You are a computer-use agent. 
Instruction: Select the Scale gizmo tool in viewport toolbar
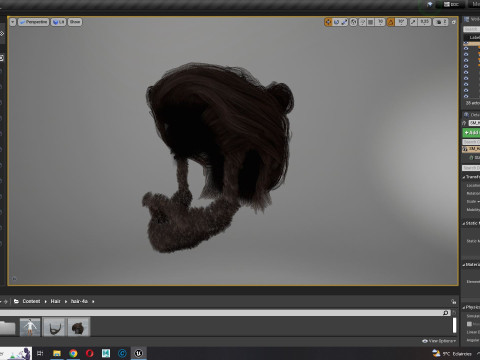(344, 22)
